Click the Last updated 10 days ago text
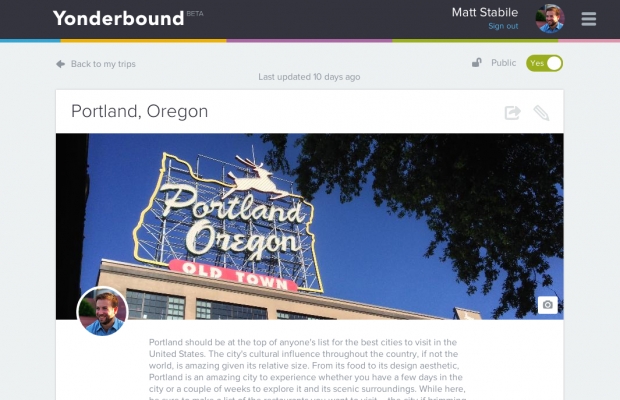This screenshot has height=400, width=620. 309,77
